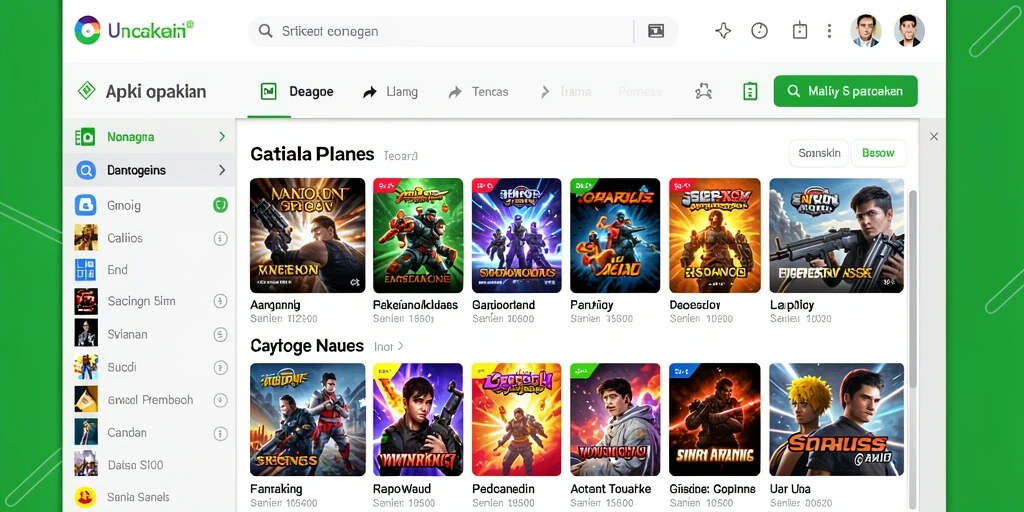Expand the Nonagna chevron arrow
This screenshot has width=1024, height=512.
point(222,136)
